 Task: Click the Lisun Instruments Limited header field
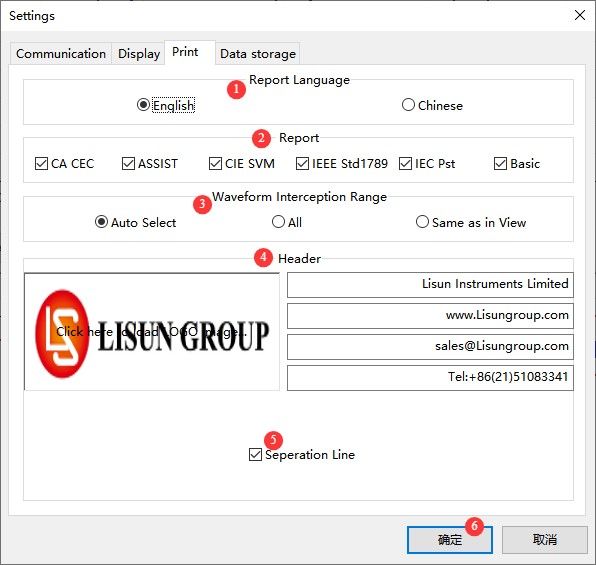point(430,284)
